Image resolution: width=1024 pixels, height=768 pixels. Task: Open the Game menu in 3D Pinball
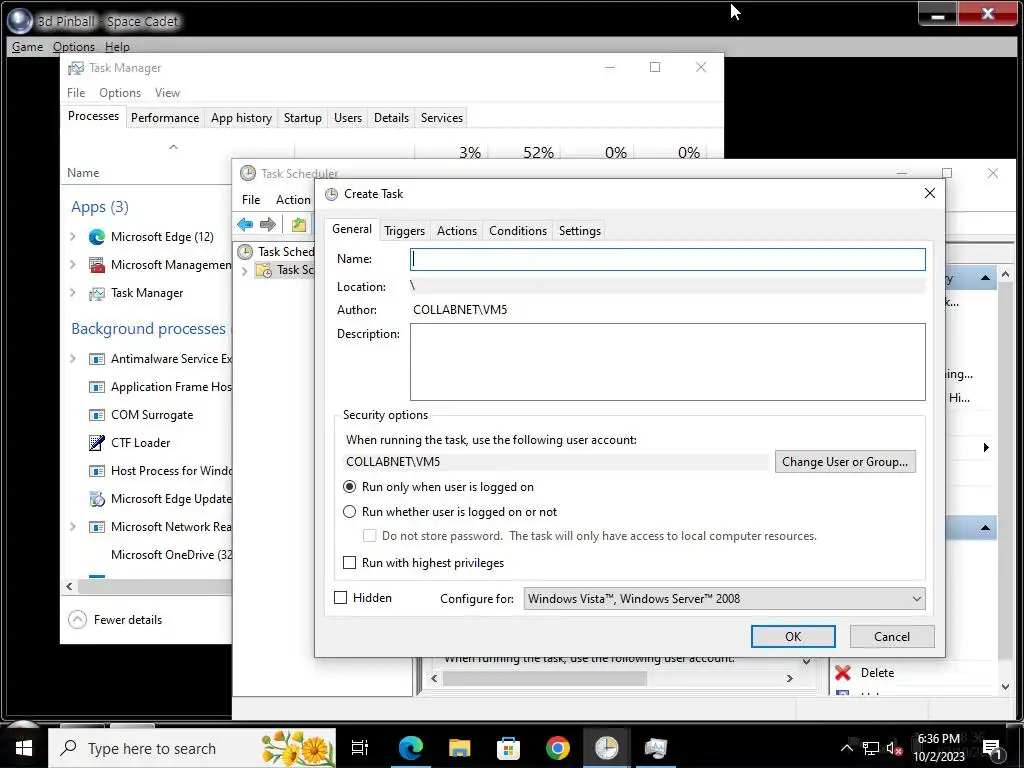point(27,47)
